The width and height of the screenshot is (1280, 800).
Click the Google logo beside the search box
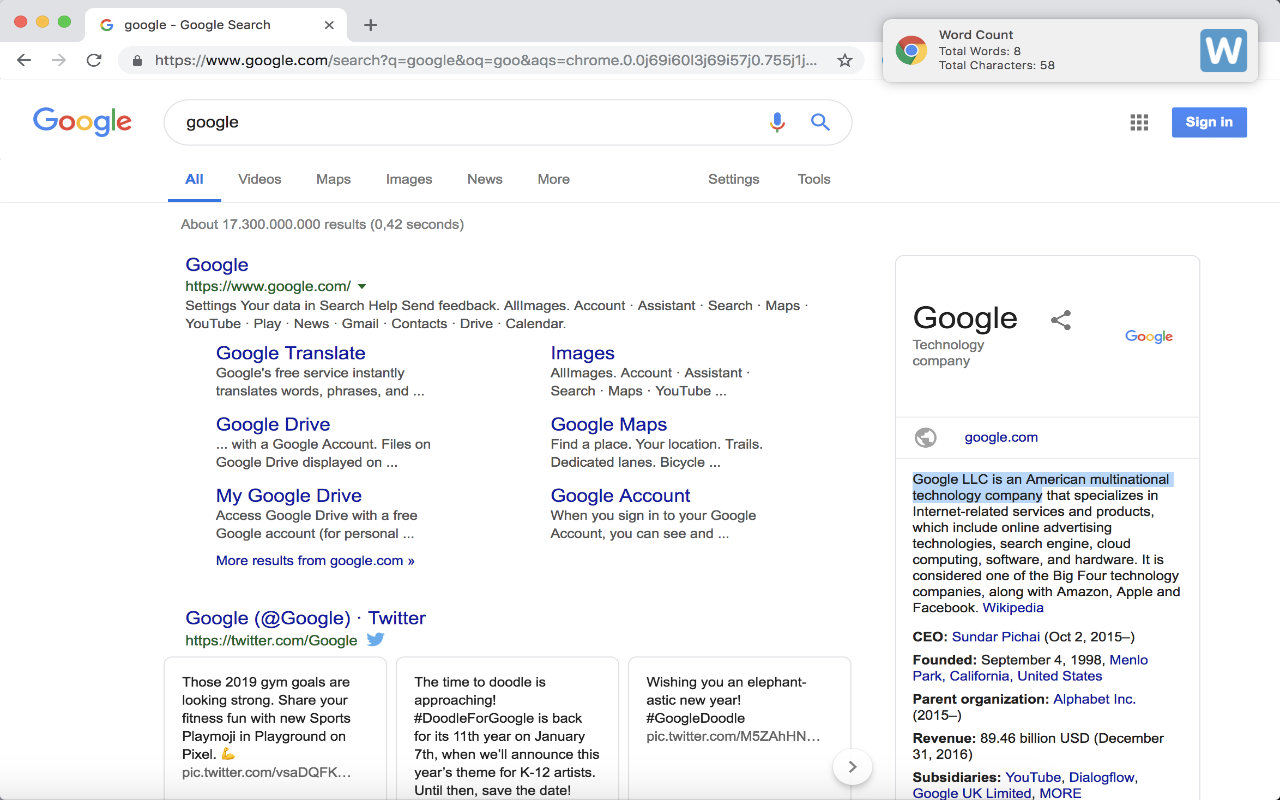click(82, 121)
